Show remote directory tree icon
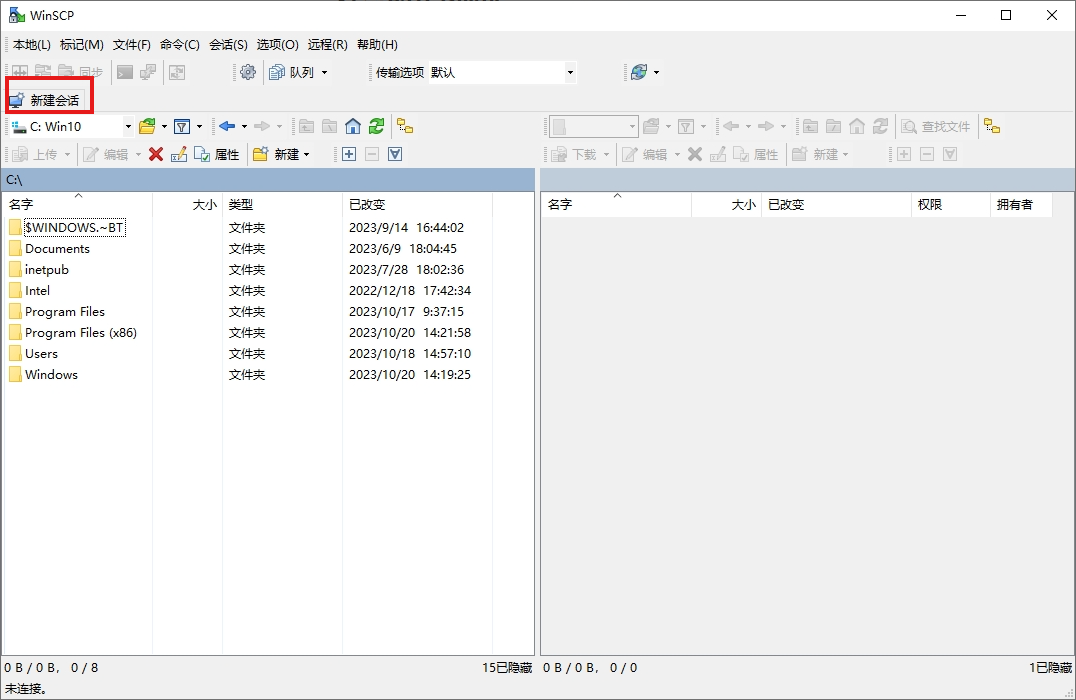Image resolution: width=1076 pixels, height=700 pixels. point(992,126)
